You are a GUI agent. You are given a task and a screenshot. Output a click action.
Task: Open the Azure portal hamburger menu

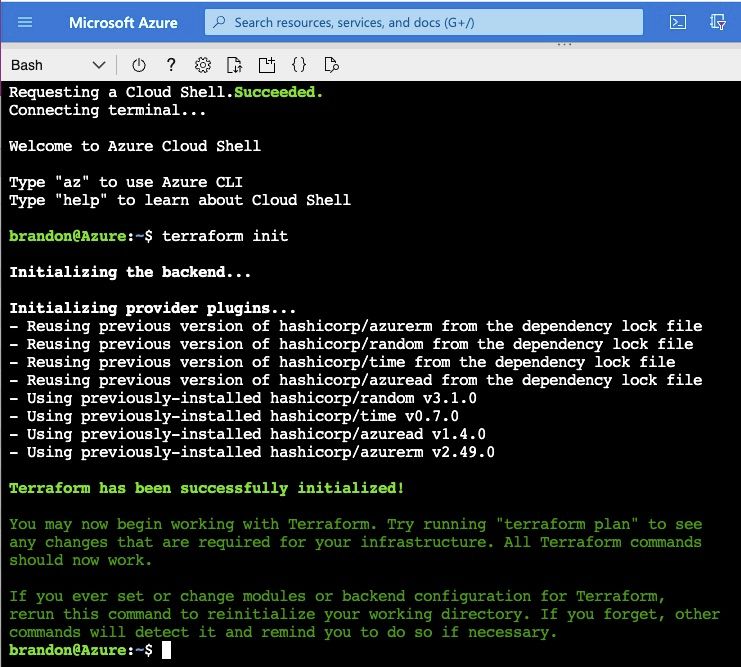[25, 22]
